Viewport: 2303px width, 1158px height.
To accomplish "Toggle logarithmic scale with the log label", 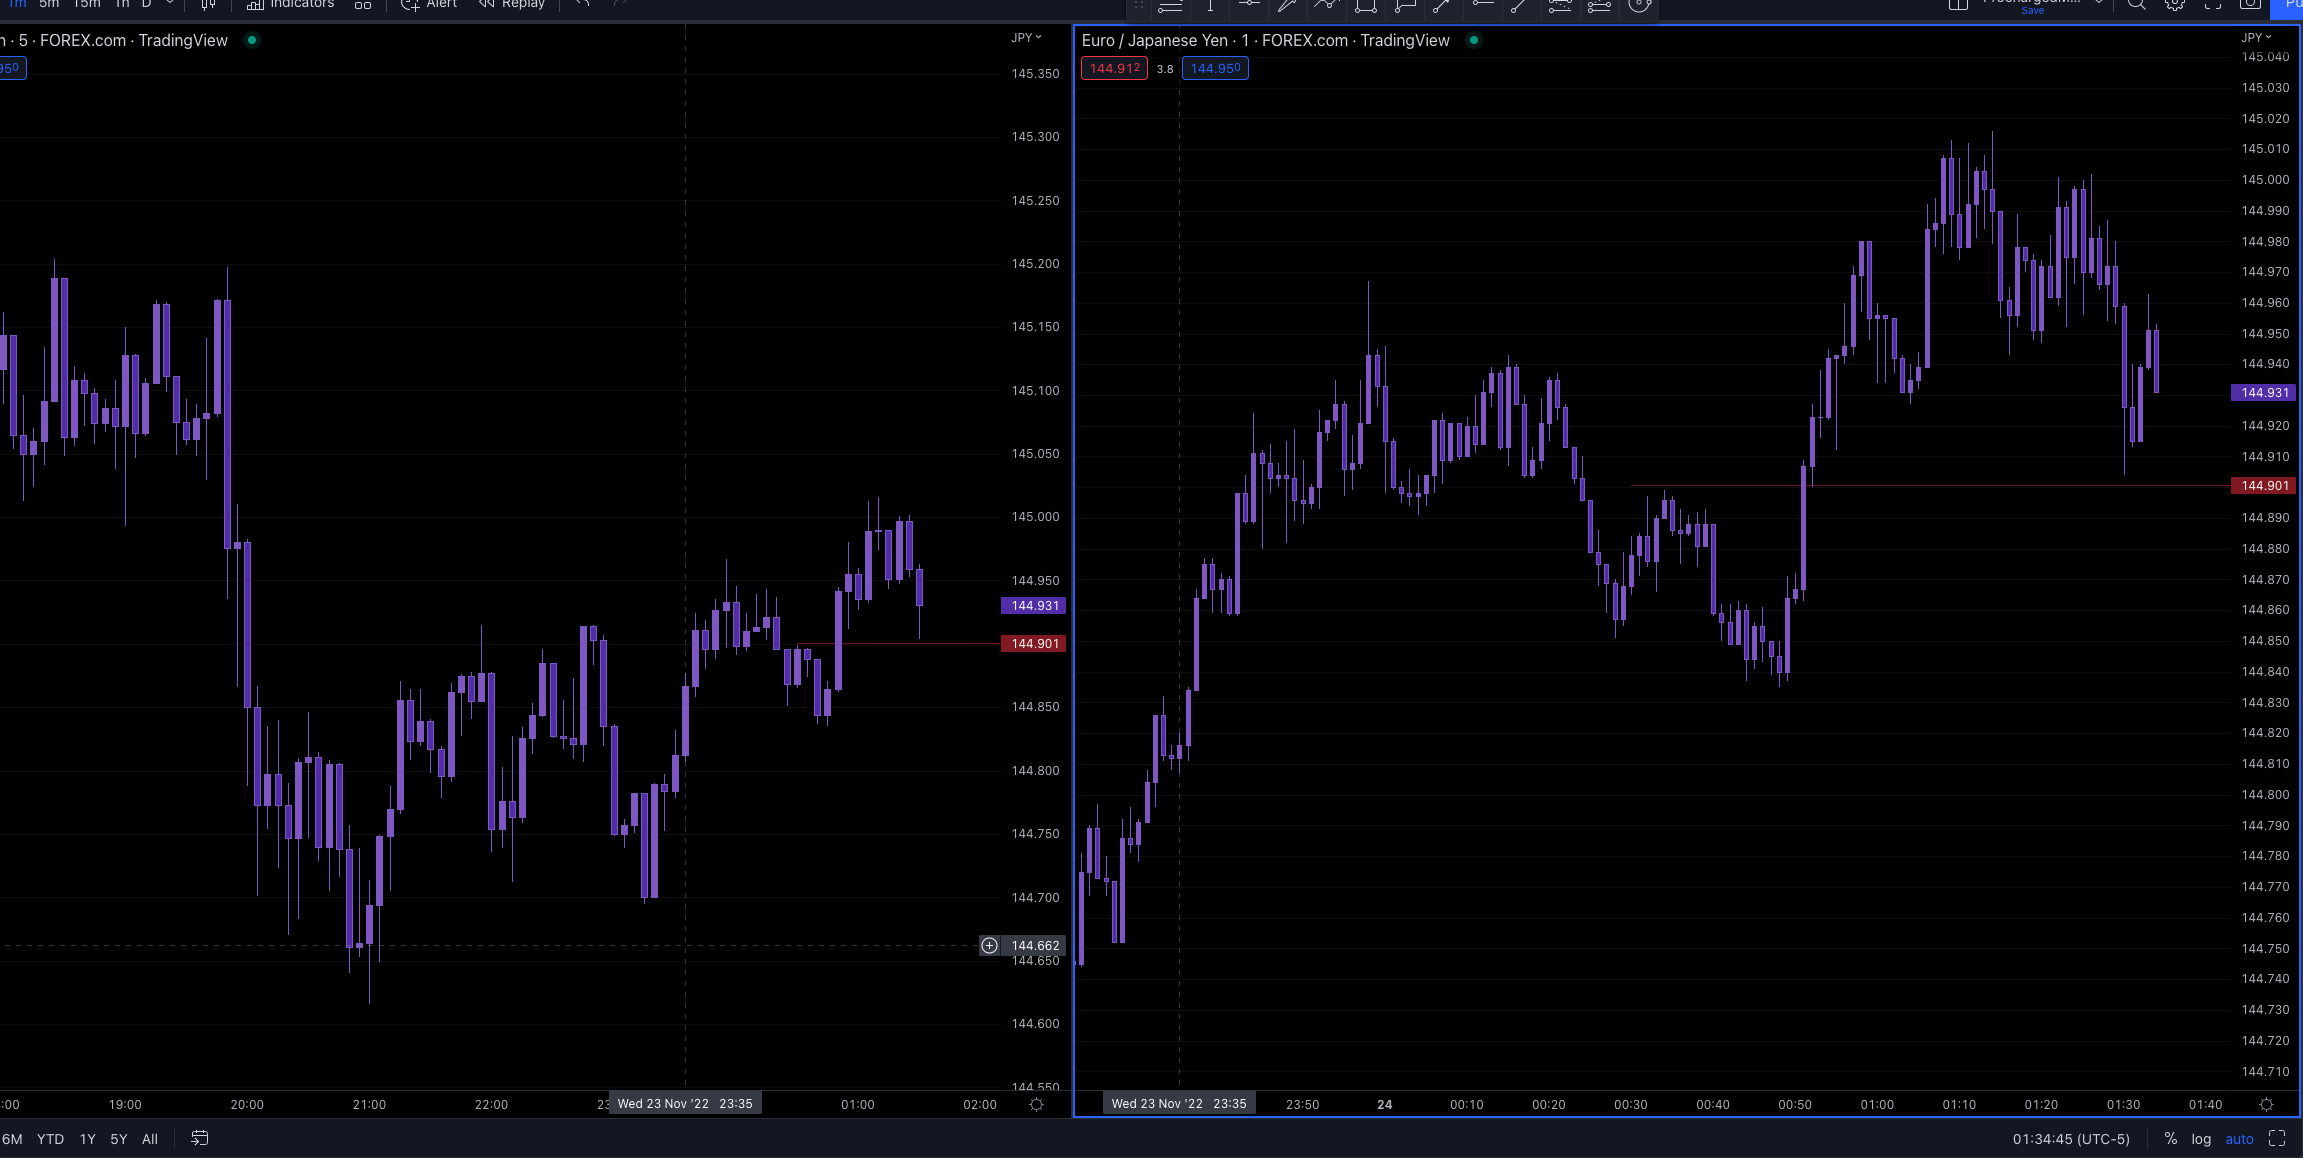I will pyautogui.click(x=2201, y=1138).
